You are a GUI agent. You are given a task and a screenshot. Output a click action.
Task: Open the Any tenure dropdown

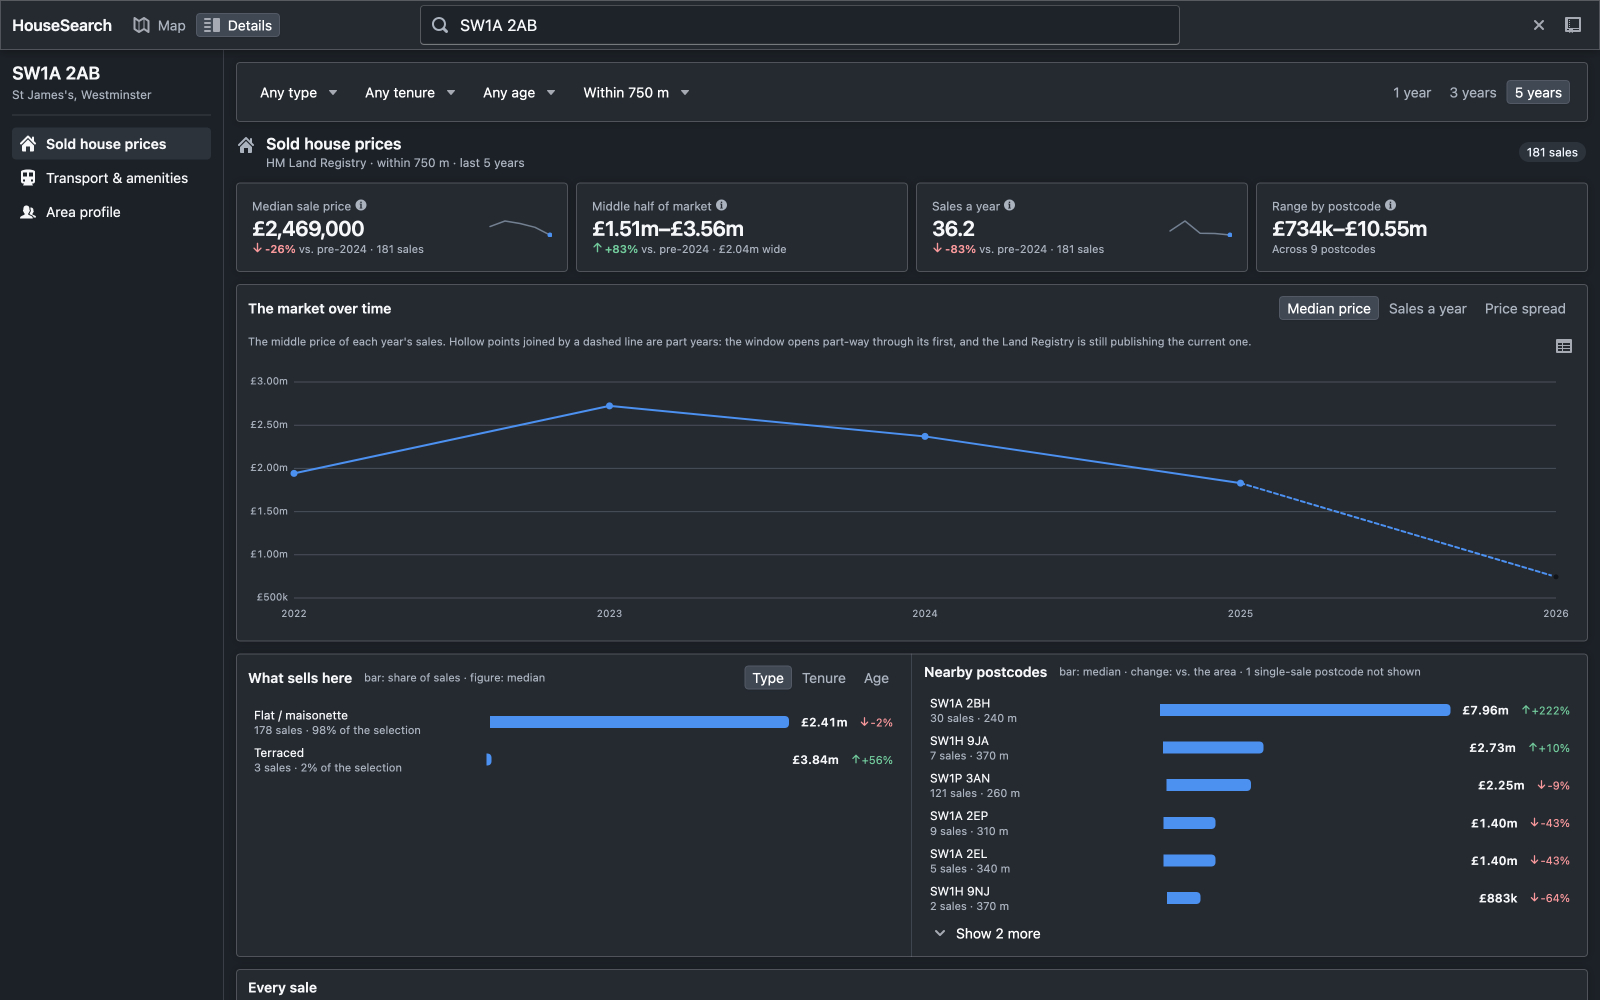click(x=410, y=93)
